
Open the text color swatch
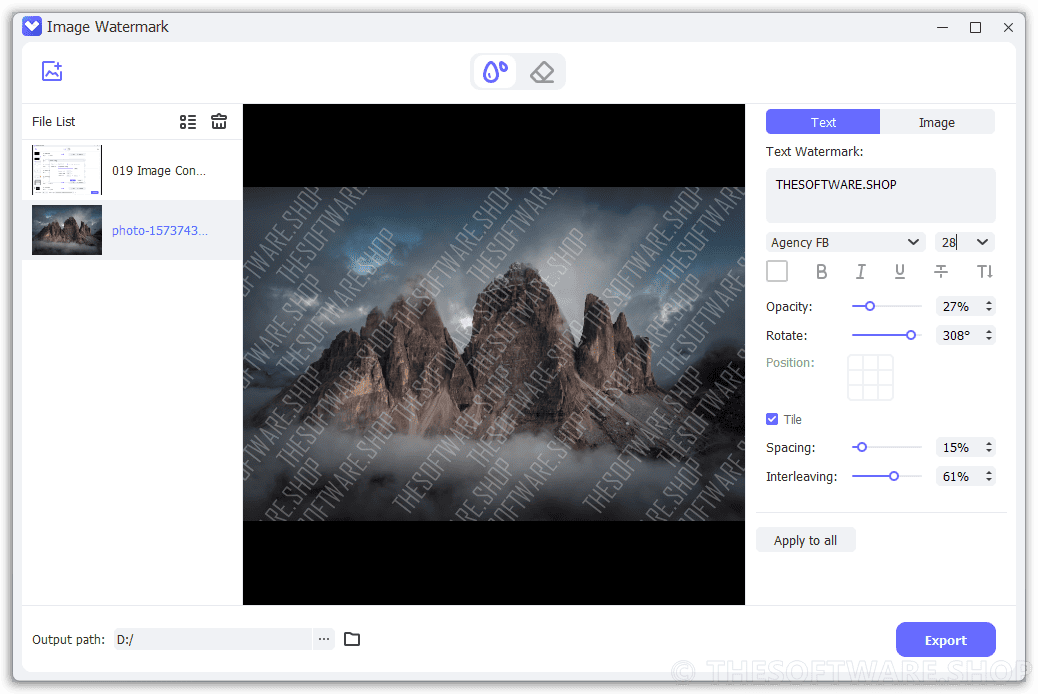click(x=777, y=272)
